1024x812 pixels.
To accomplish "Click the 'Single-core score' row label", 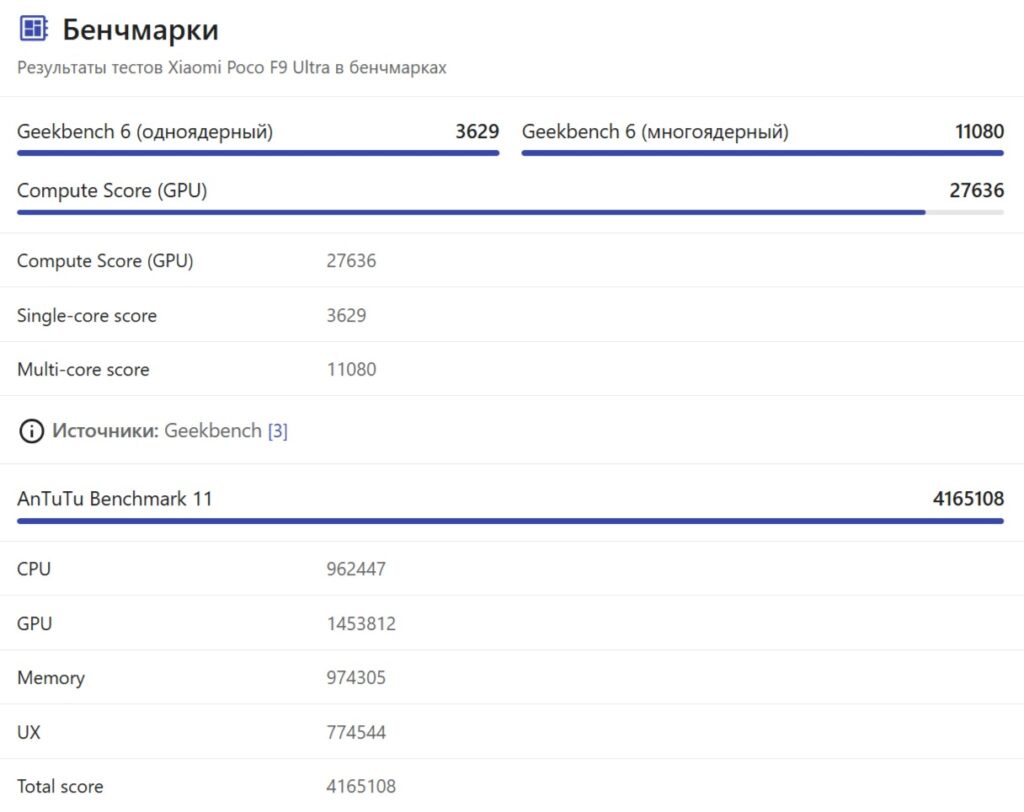I will (87, 316).
